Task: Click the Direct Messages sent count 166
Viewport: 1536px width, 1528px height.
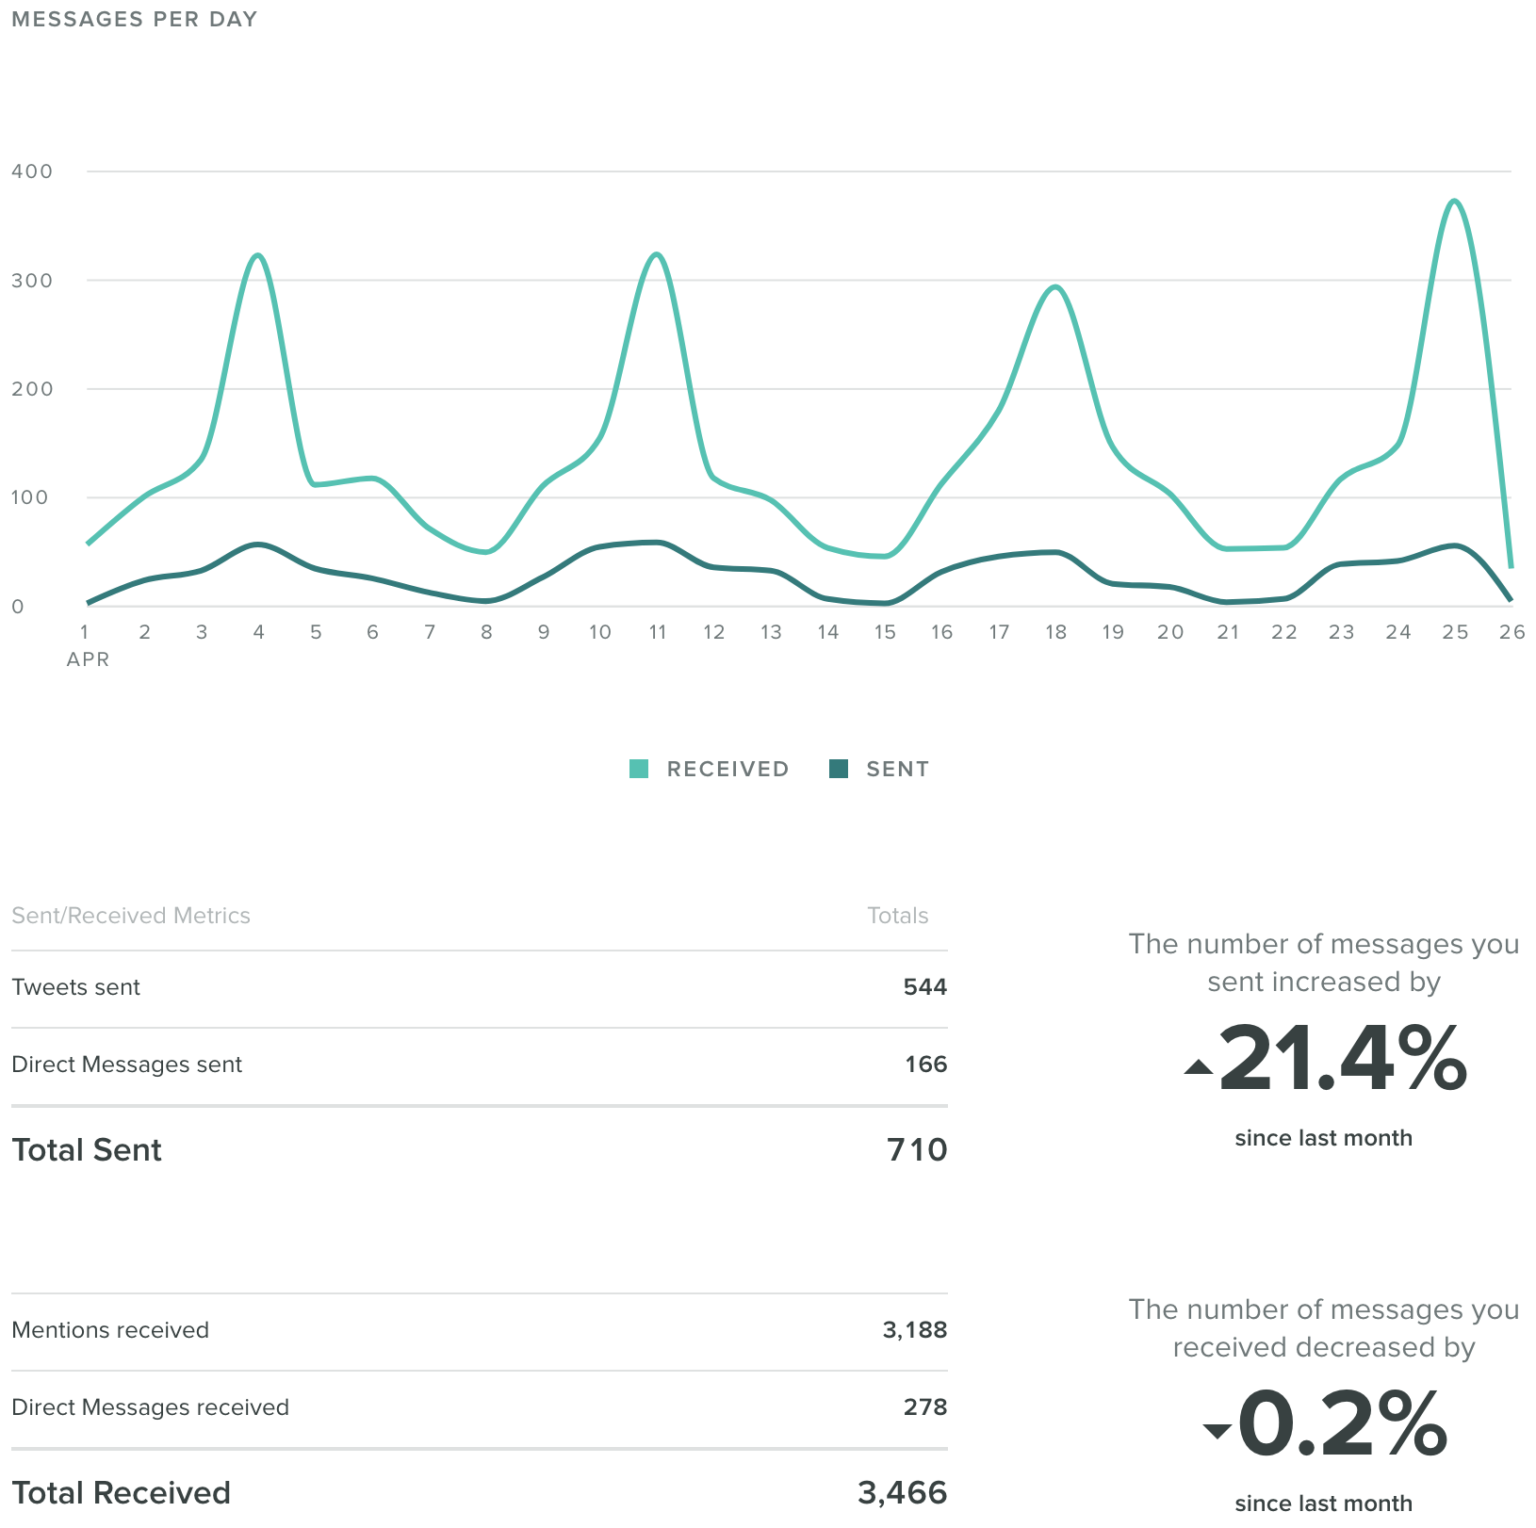Action: [930, 1064]
